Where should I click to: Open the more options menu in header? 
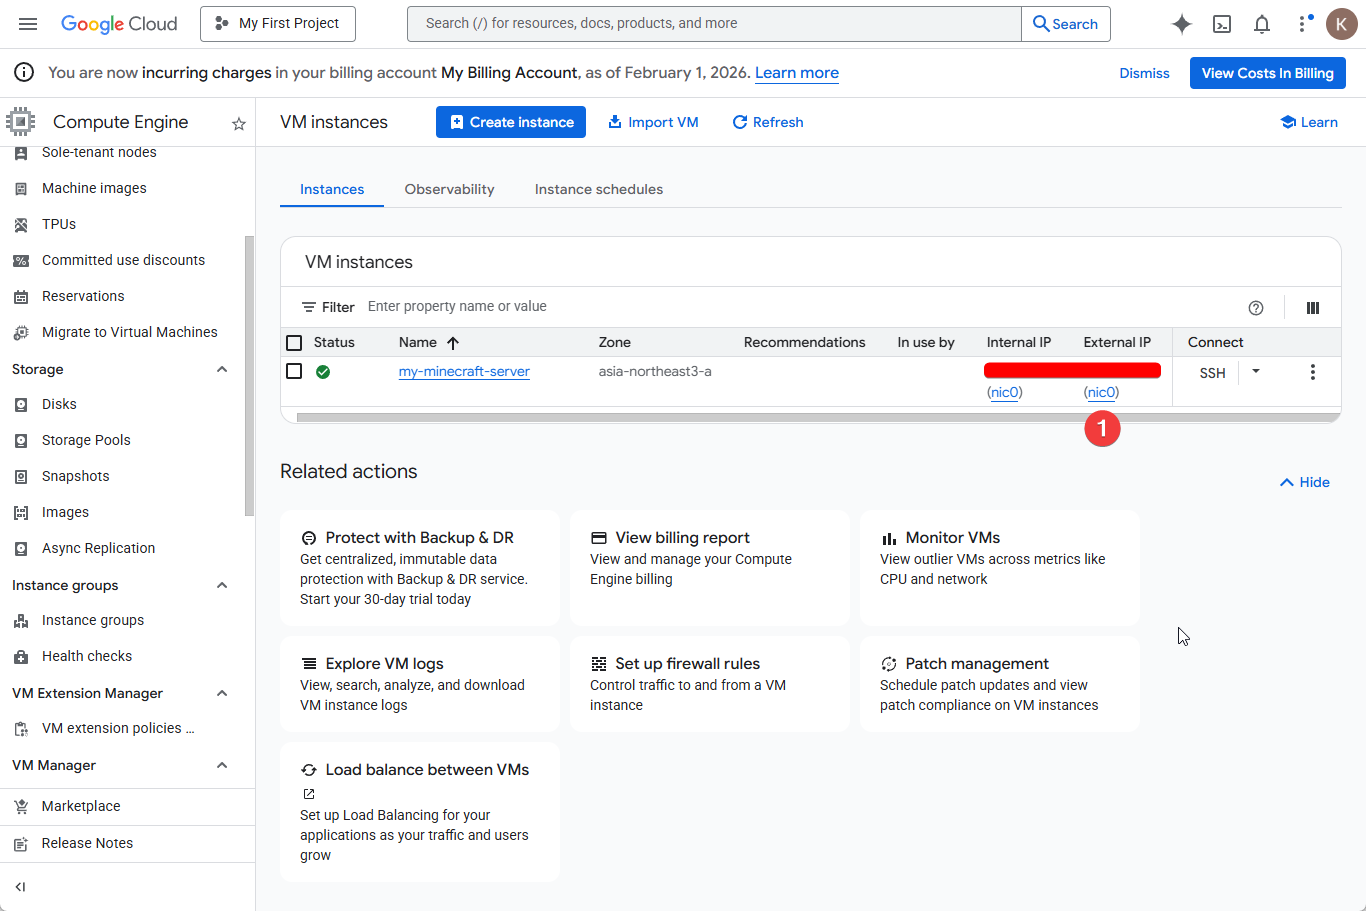1302,24
